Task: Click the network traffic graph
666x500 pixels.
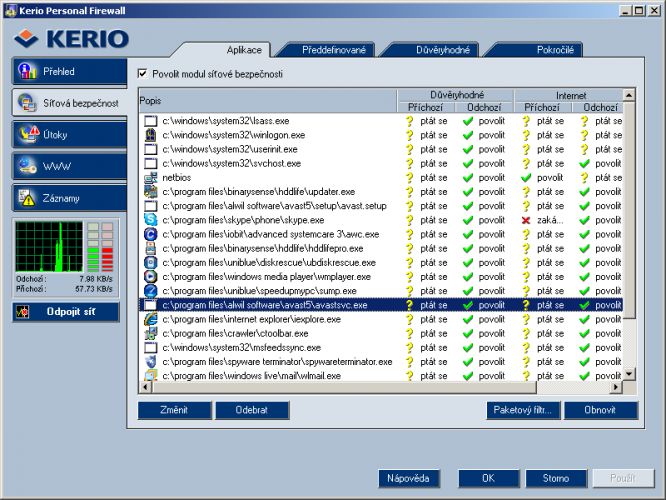Action: pyautogui.click(x=49, y=247)
